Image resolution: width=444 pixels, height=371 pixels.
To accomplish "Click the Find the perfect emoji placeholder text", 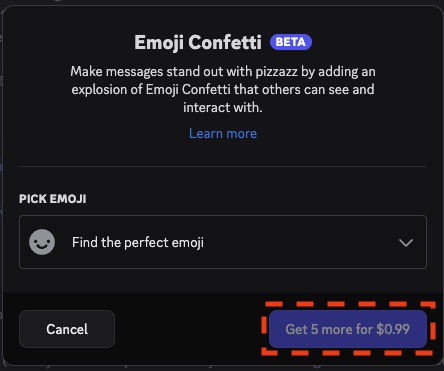I will point(138,242).
